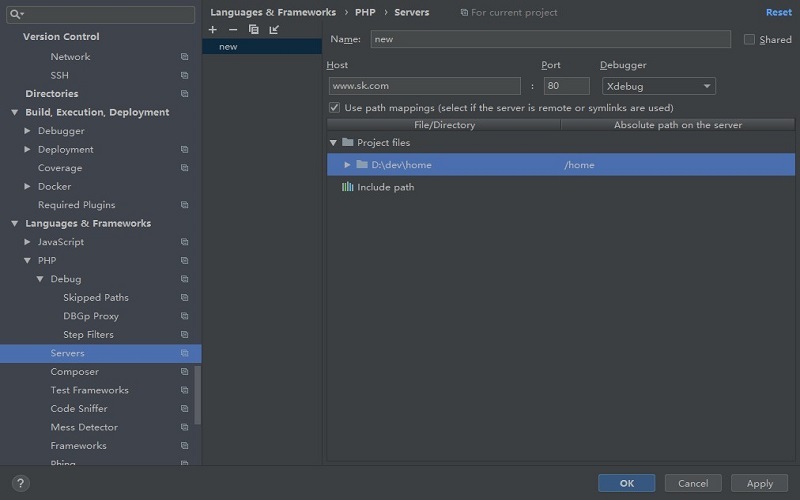Click the settings tree vertical scrollbar

pyautogui.click(x=198, y=395)
